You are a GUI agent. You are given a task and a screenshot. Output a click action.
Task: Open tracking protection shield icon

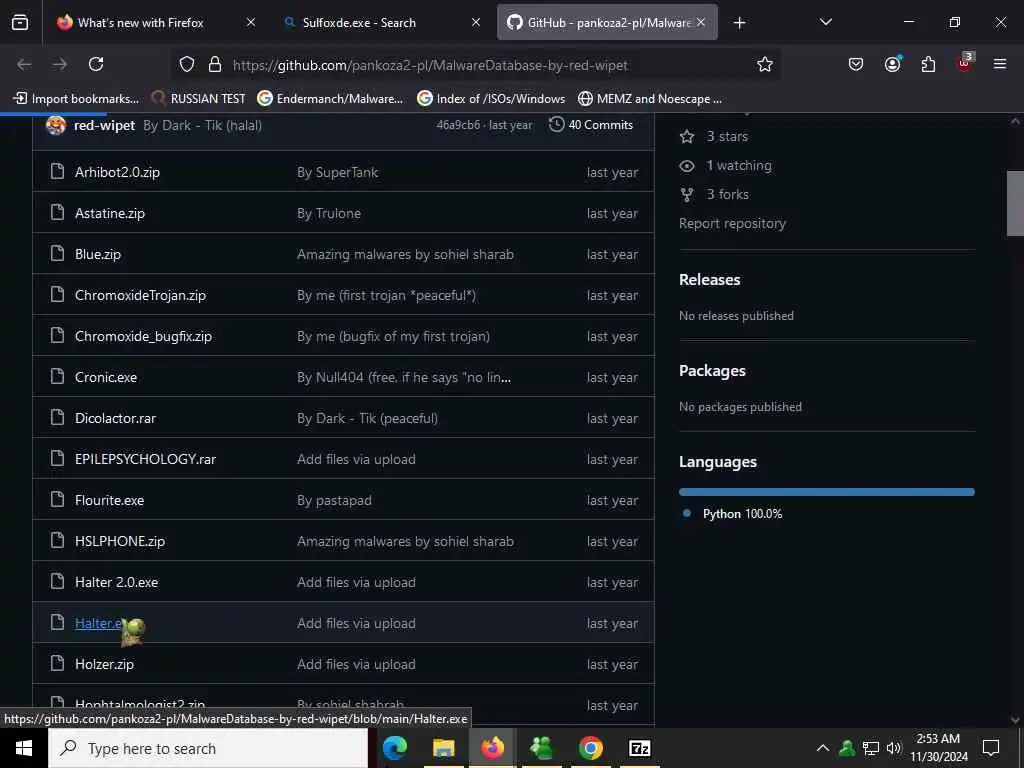point(187,64)
